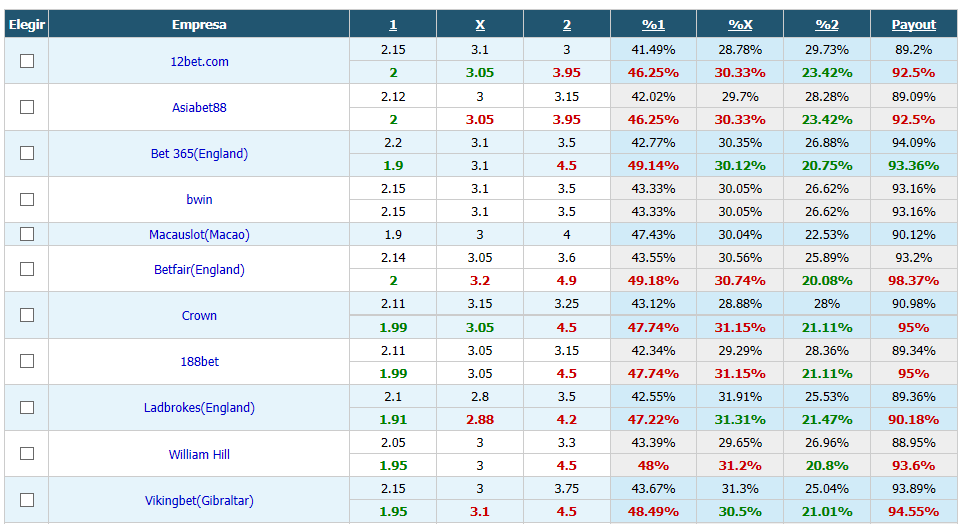This screenshot has height=524, width=963.
Task: Select 12bet.com payout 92.5%
Action: [x=914, y=72]
